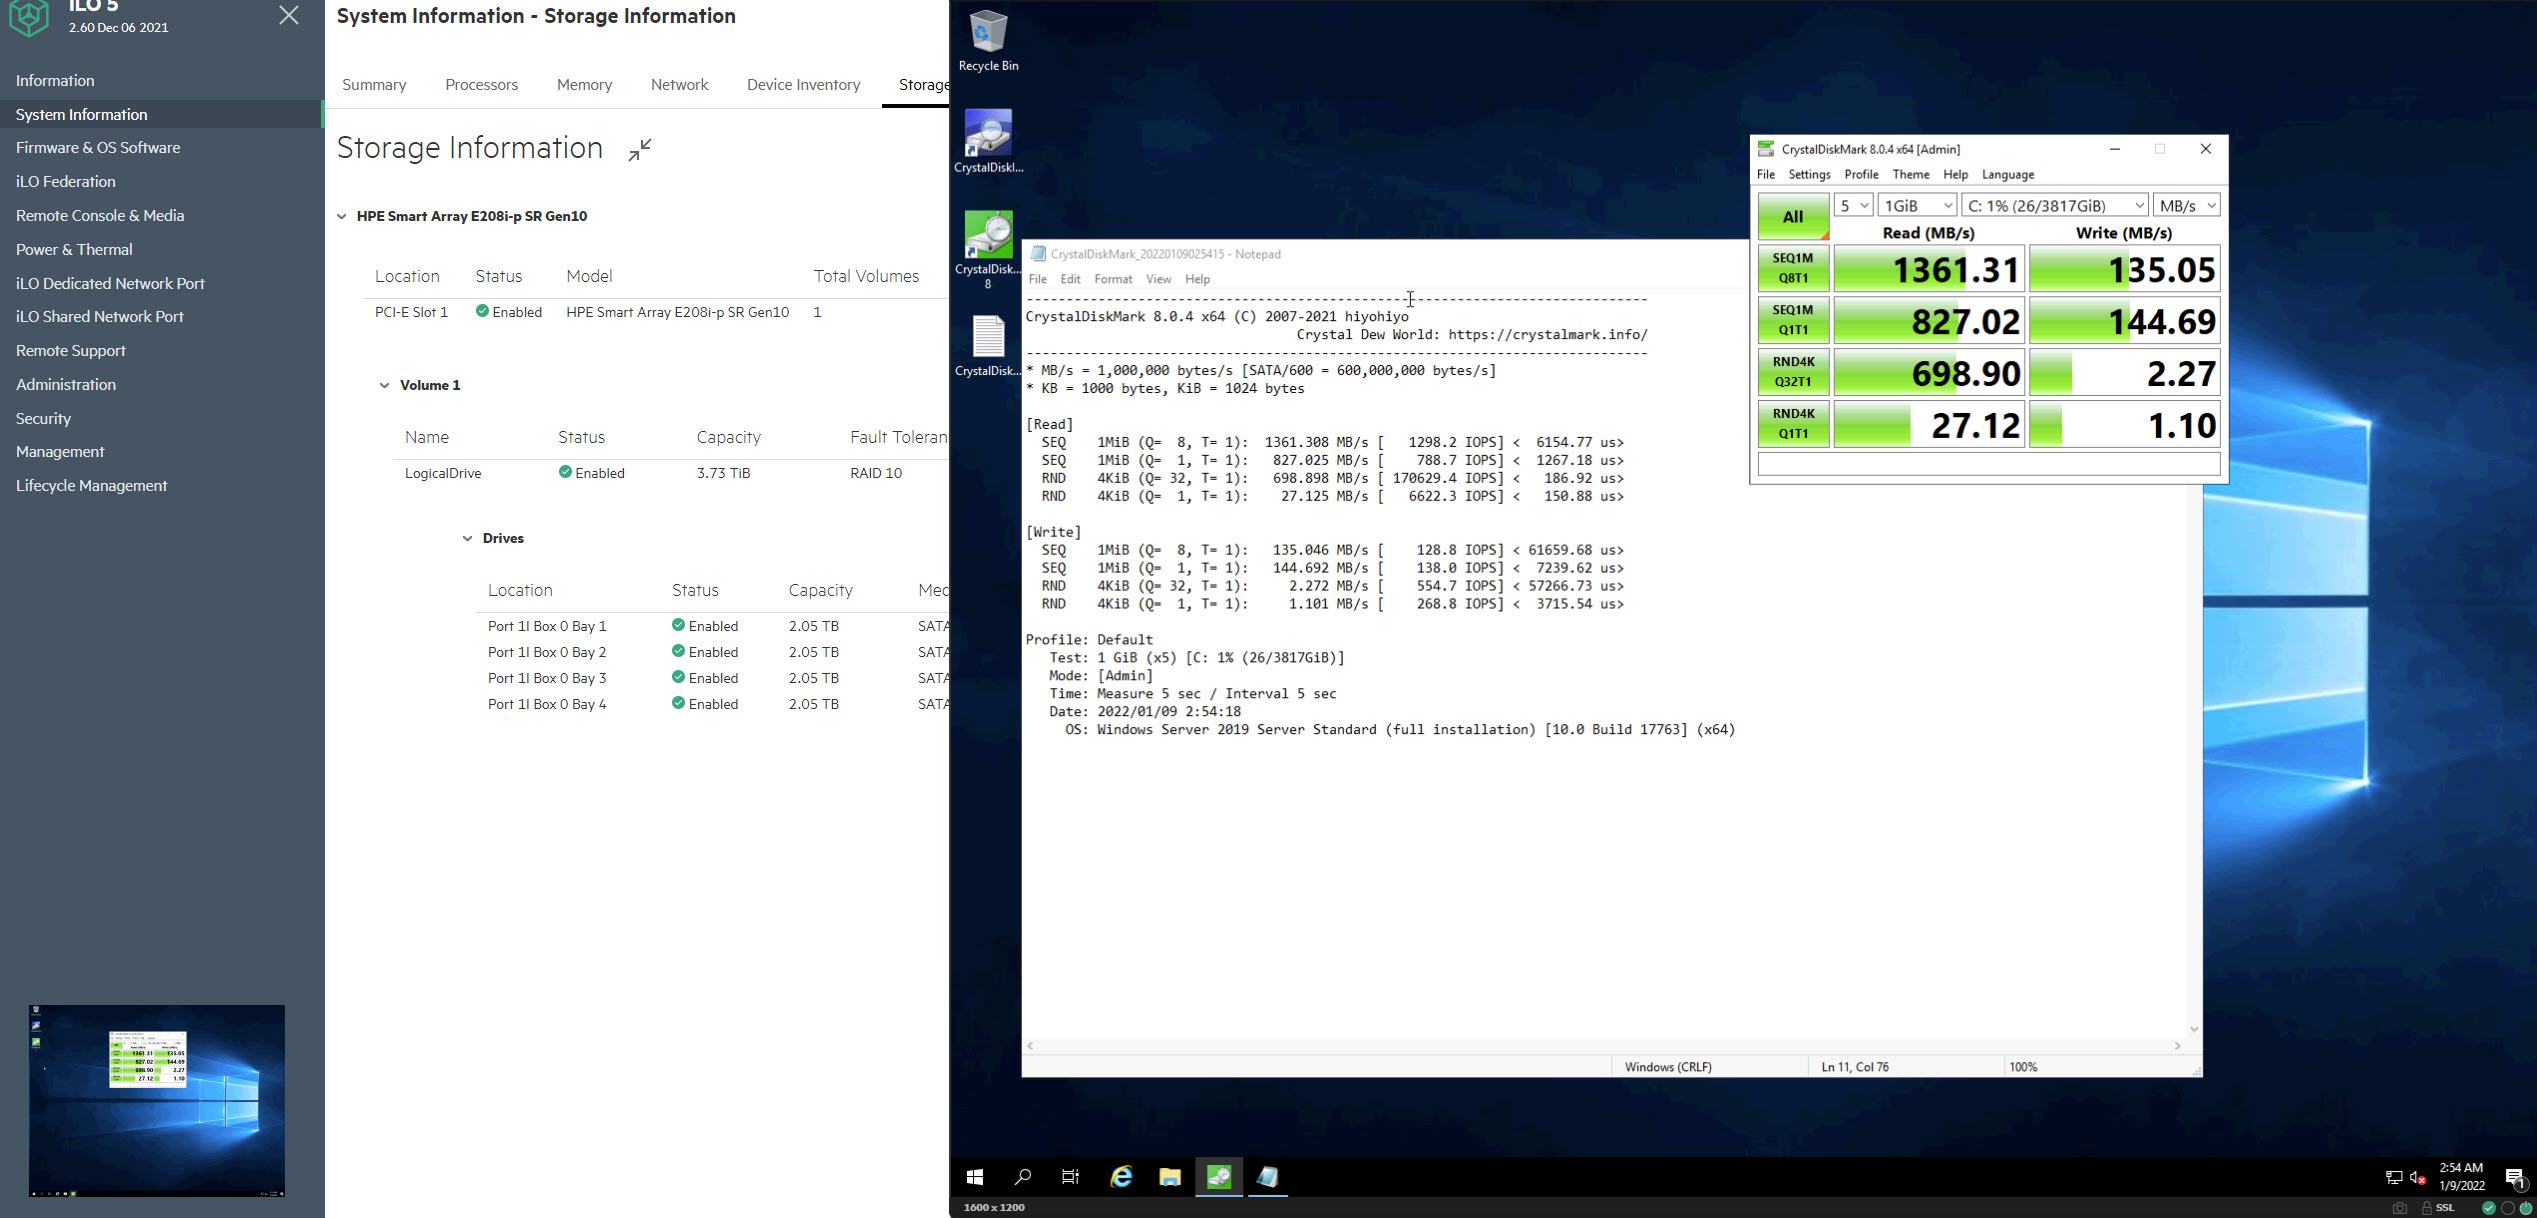Click the green health checkmark status icon
Image resolution: width=2537 pixels, height=1218 pixels.
click(x=2489, y=1208)
